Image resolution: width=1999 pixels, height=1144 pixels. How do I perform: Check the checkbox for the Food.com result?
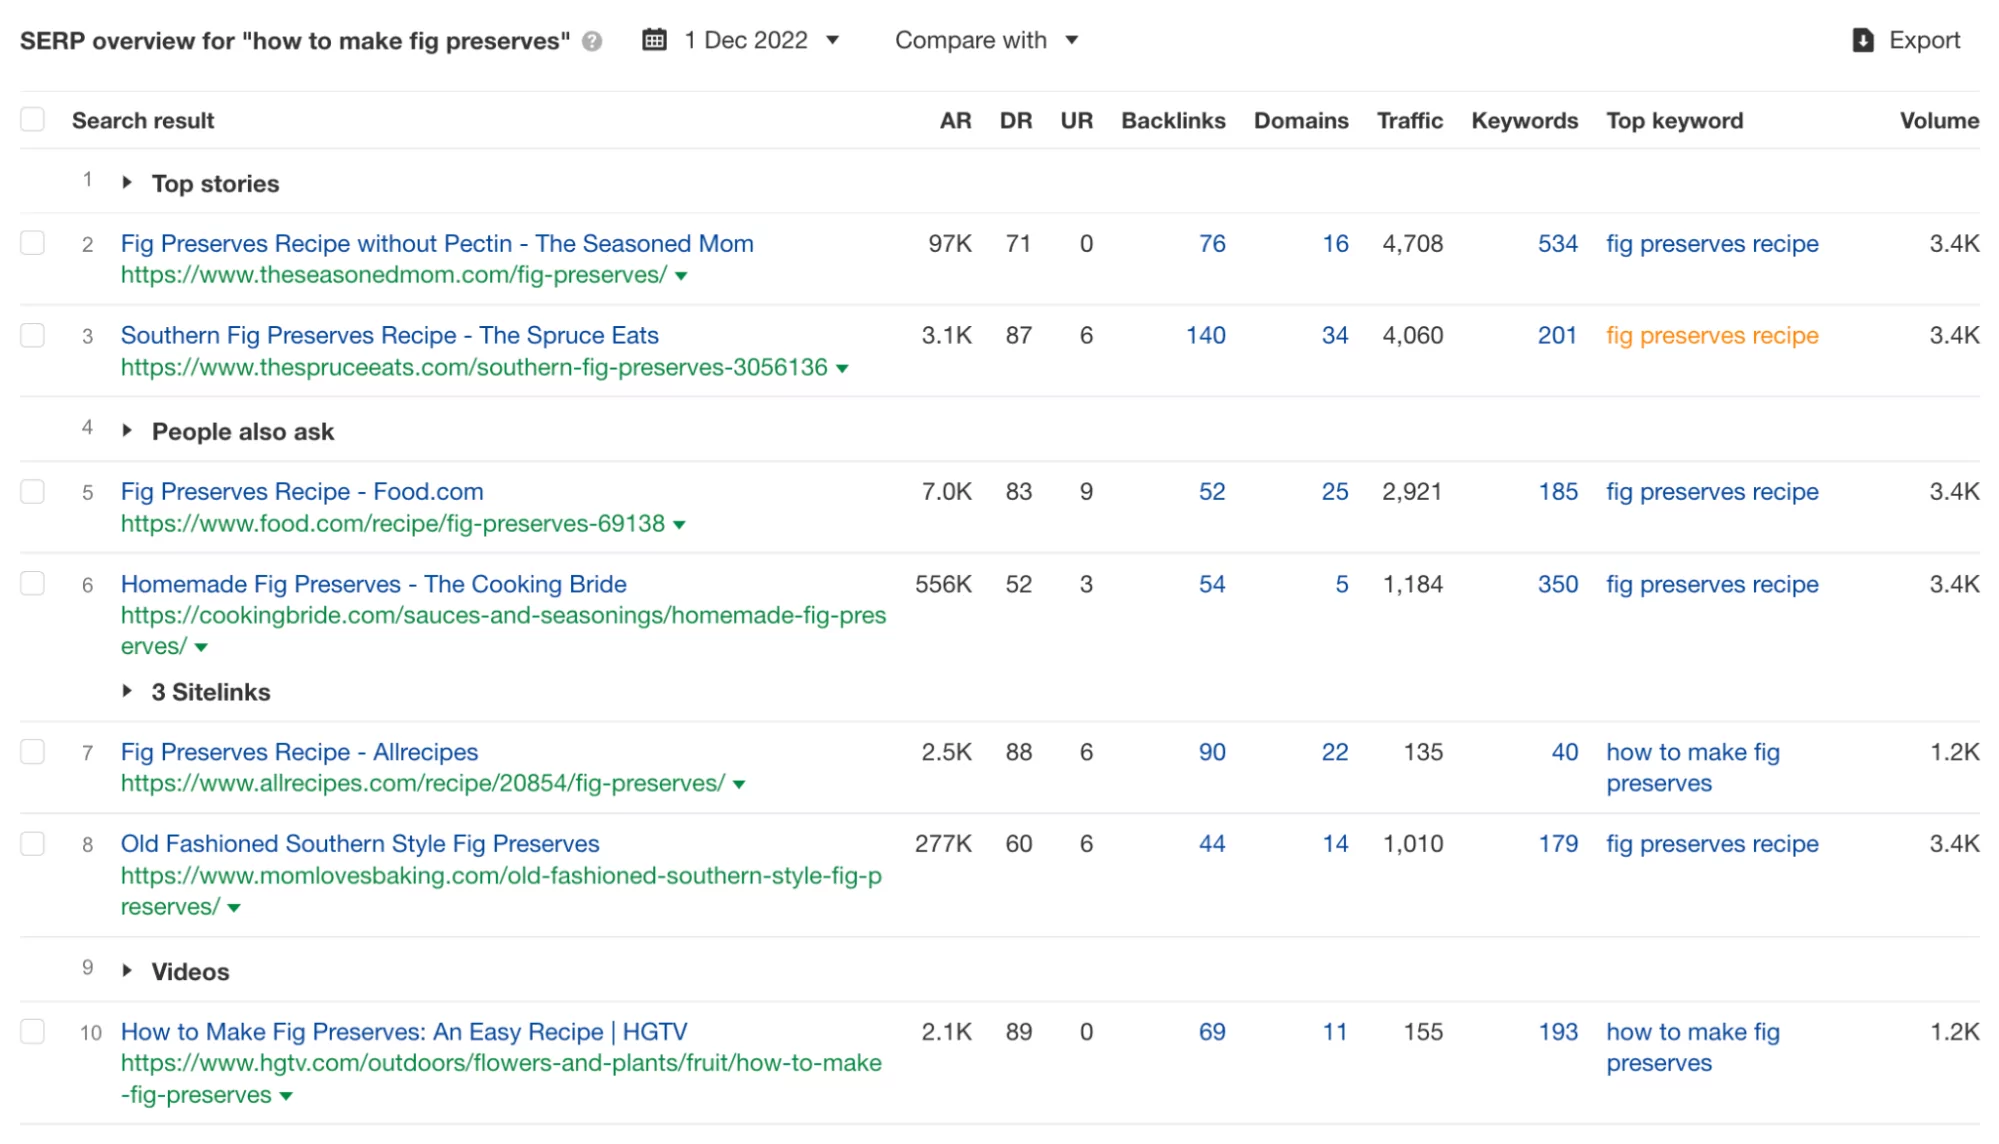click(32, 491)
